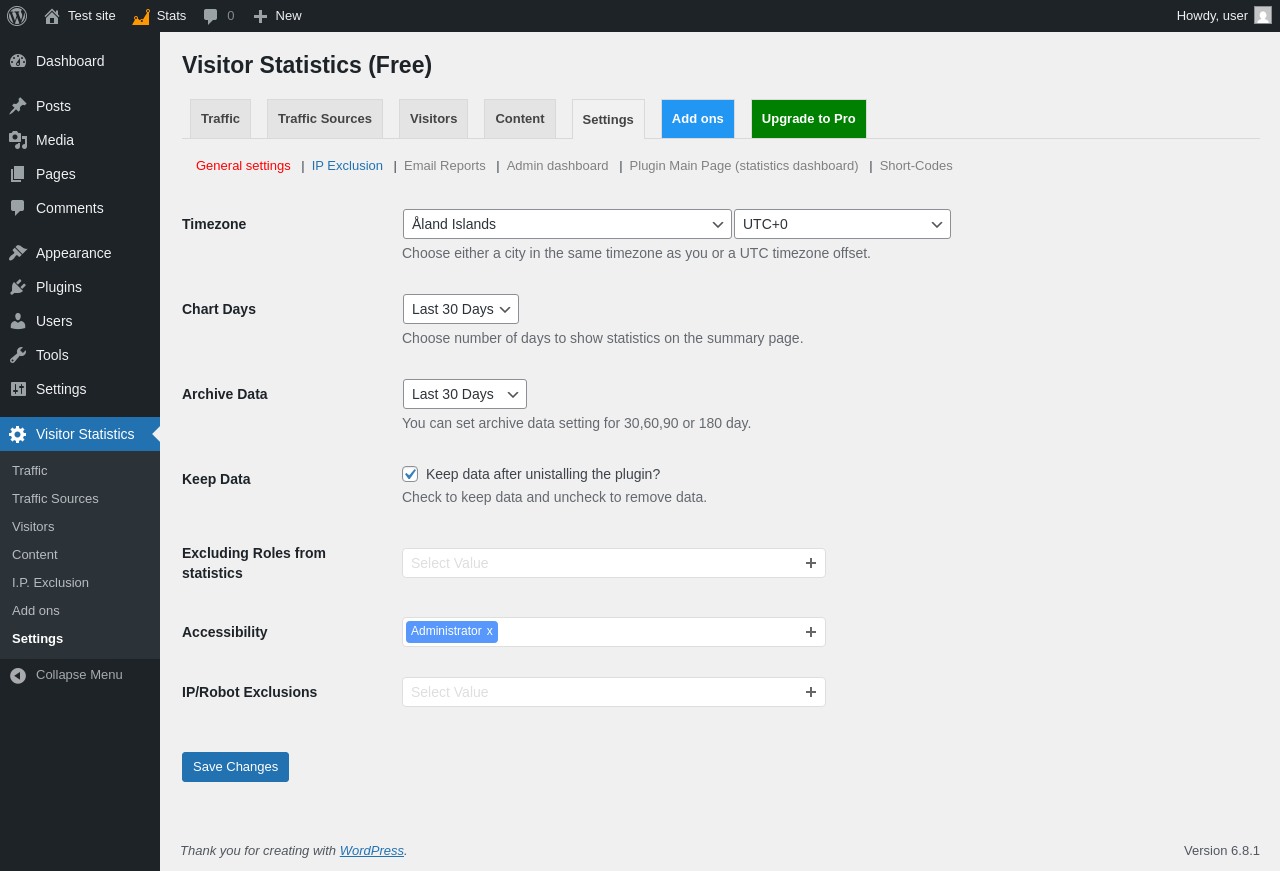Expand the Chart Days dropdown
This screenshot has width=1280, height=871.
pyautogui.click(x=461, y=309)
